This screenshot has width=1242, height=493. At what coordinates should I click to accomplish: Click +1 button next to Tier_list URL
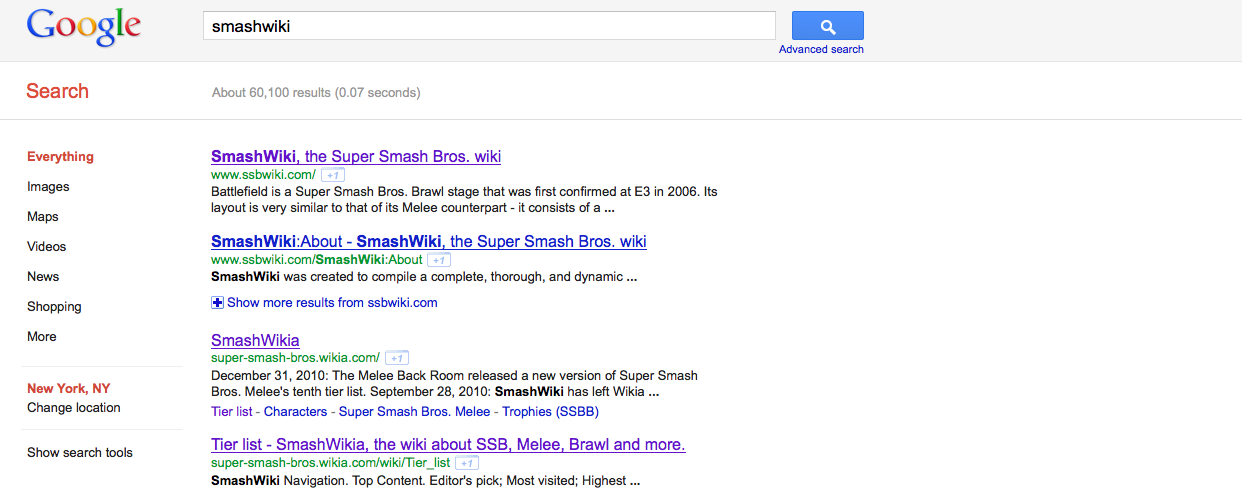467,463
